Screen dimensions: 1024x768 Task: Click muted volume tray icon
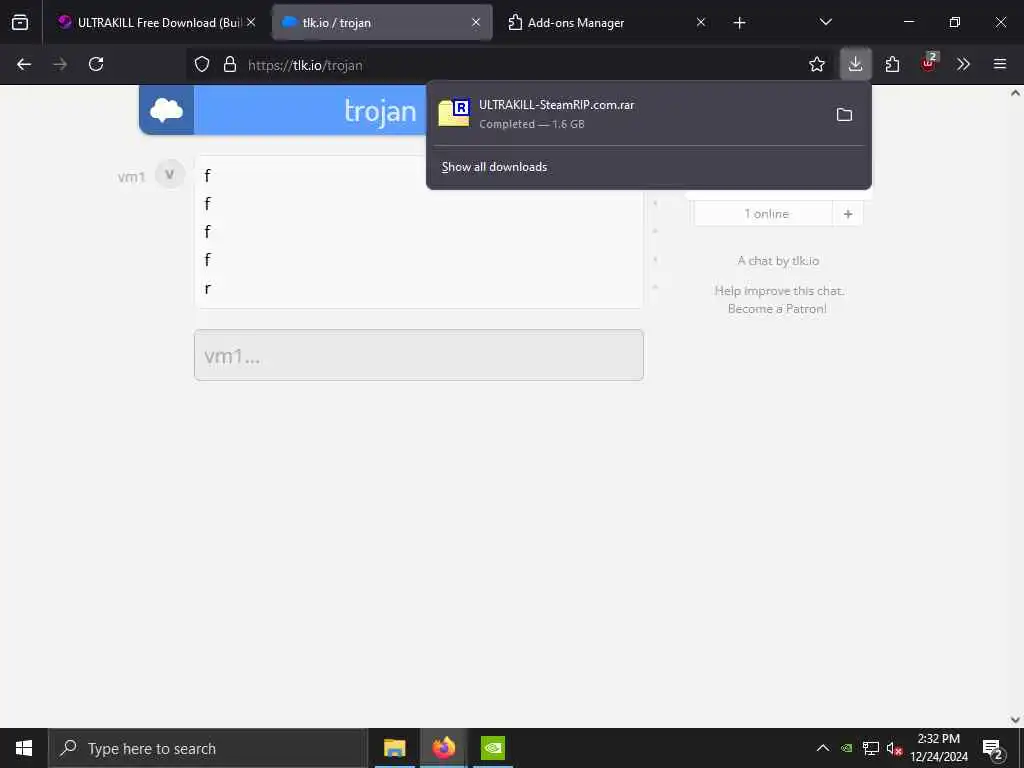click(x=894, y=748)
